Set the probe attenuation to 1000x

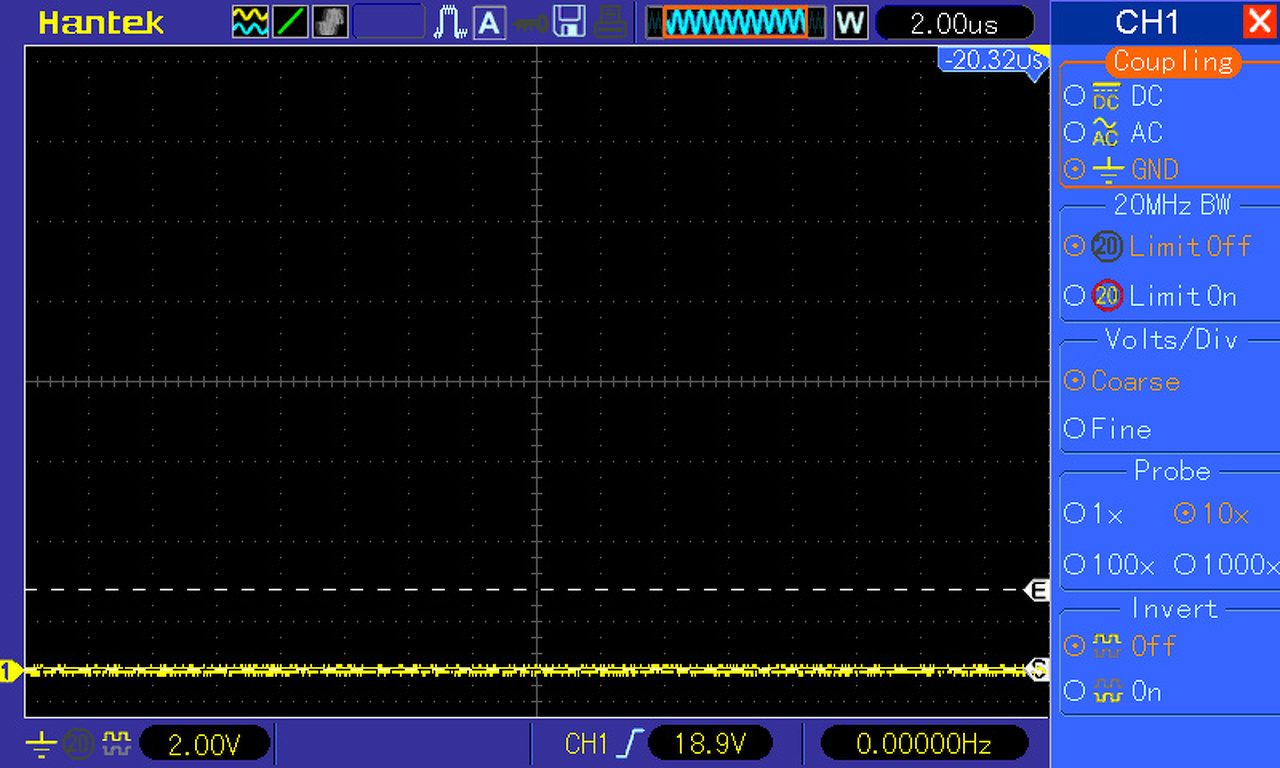[x=1226, y=565]
